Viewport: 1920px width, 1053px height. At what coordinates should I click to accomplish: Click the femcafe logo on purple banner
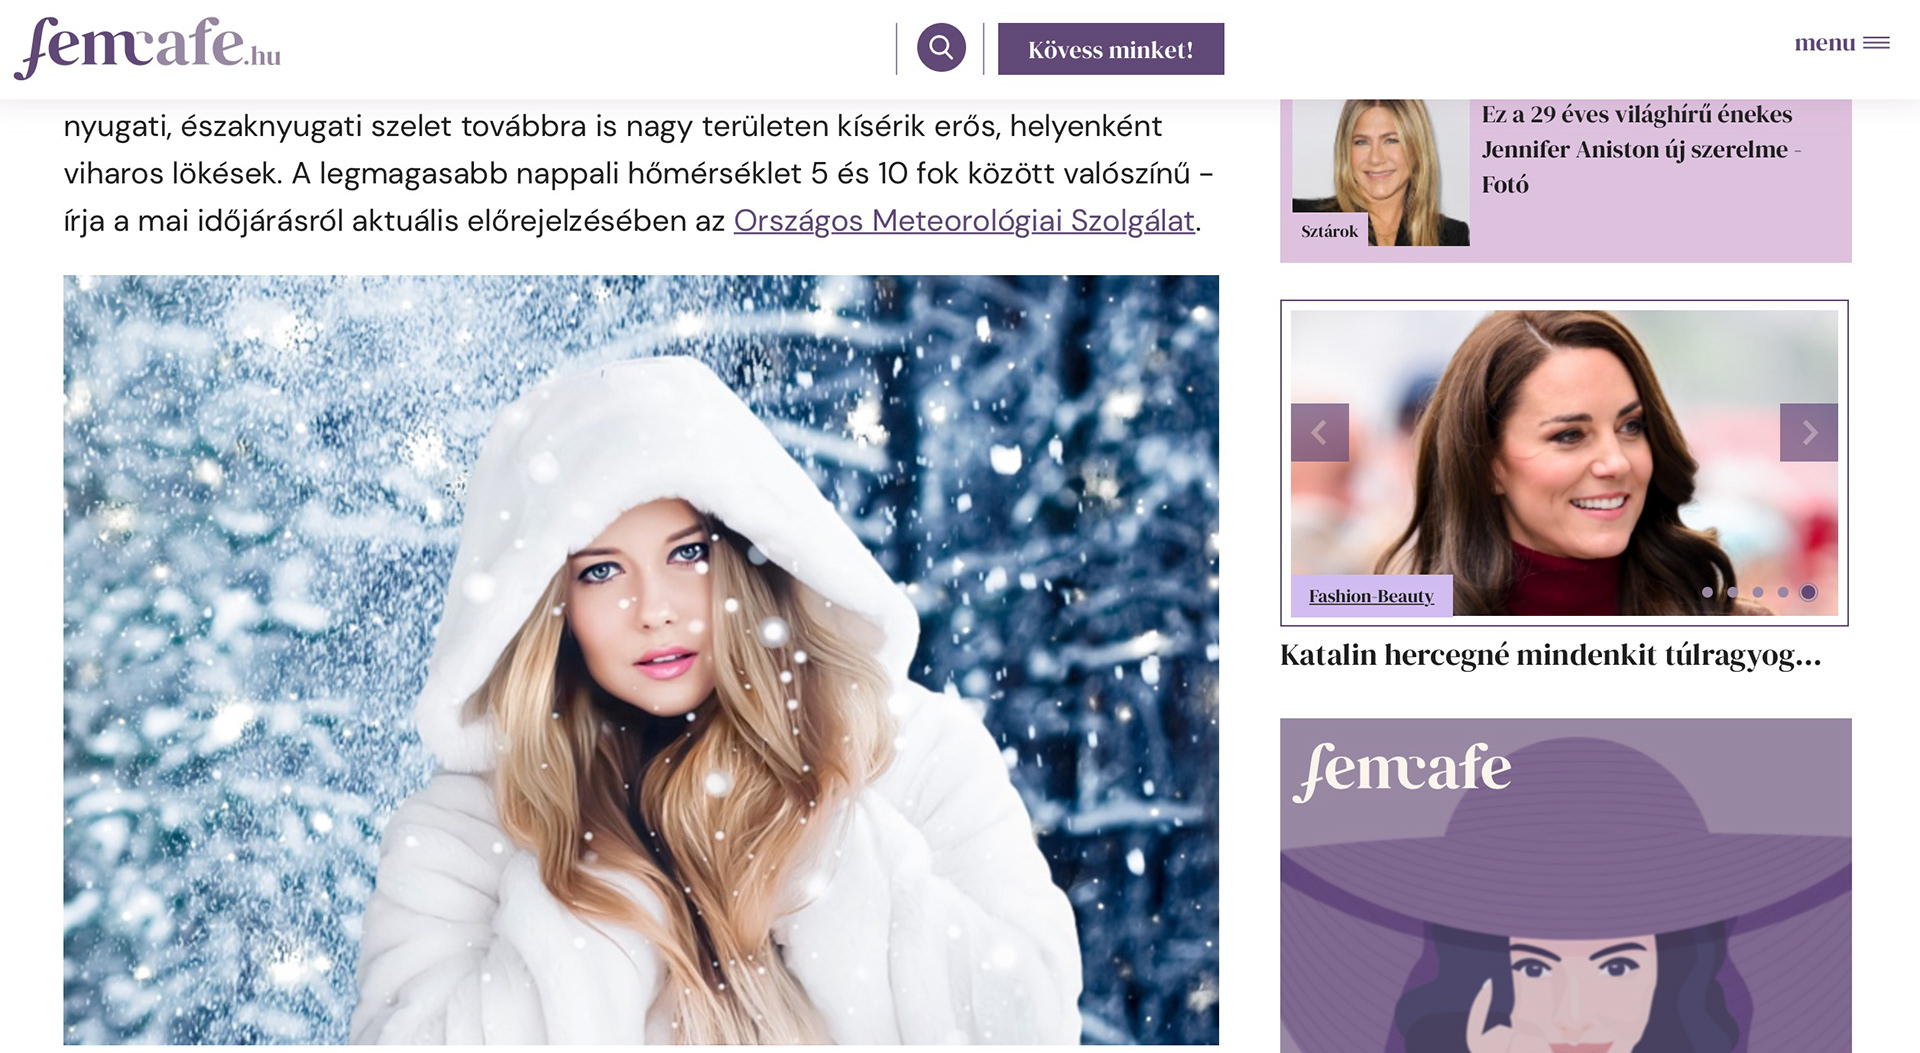tap(1401, 771)
